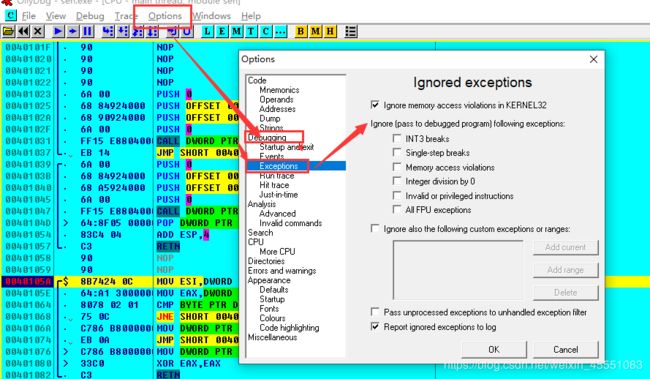The height and width of the screenshot is (379, 650).
Task: Click the Execute till return icon
Action: (x=172, y=32)
